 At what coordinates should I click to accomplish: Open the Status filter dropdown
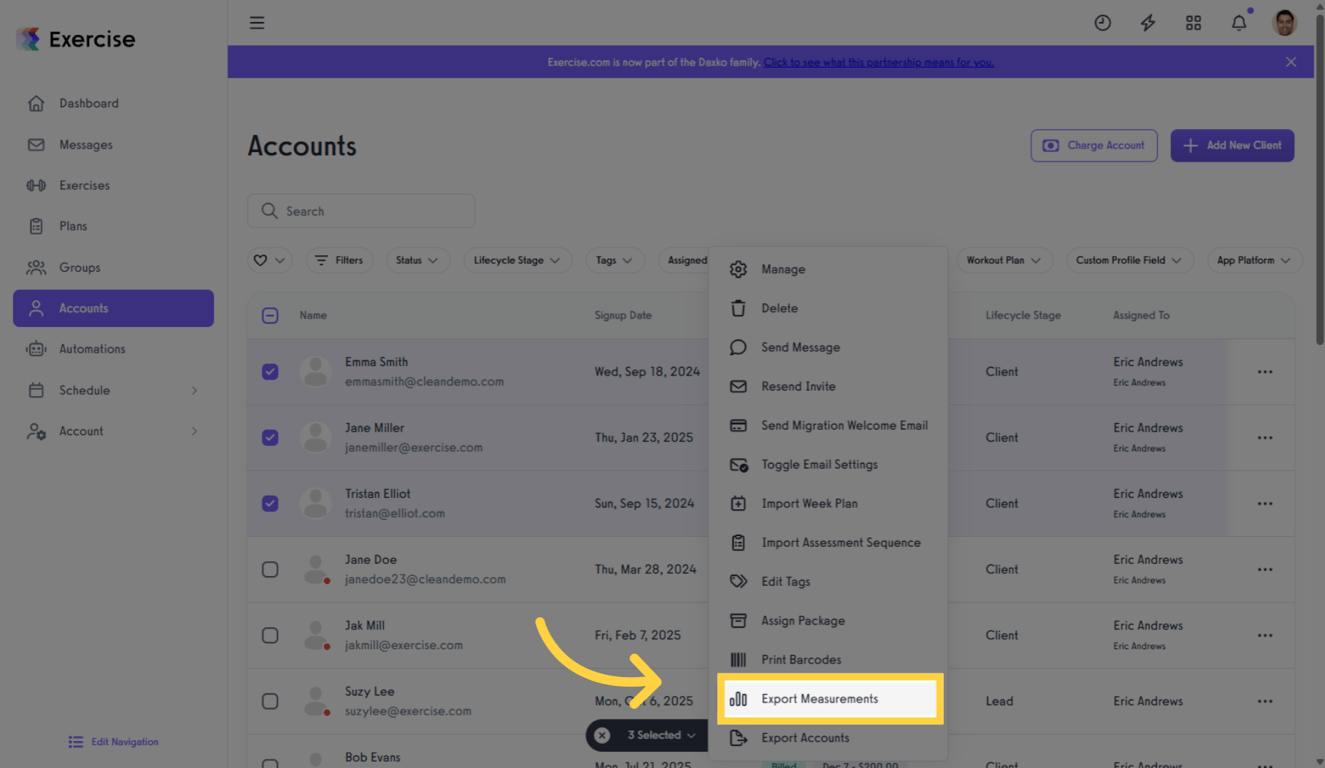[418, 260]
